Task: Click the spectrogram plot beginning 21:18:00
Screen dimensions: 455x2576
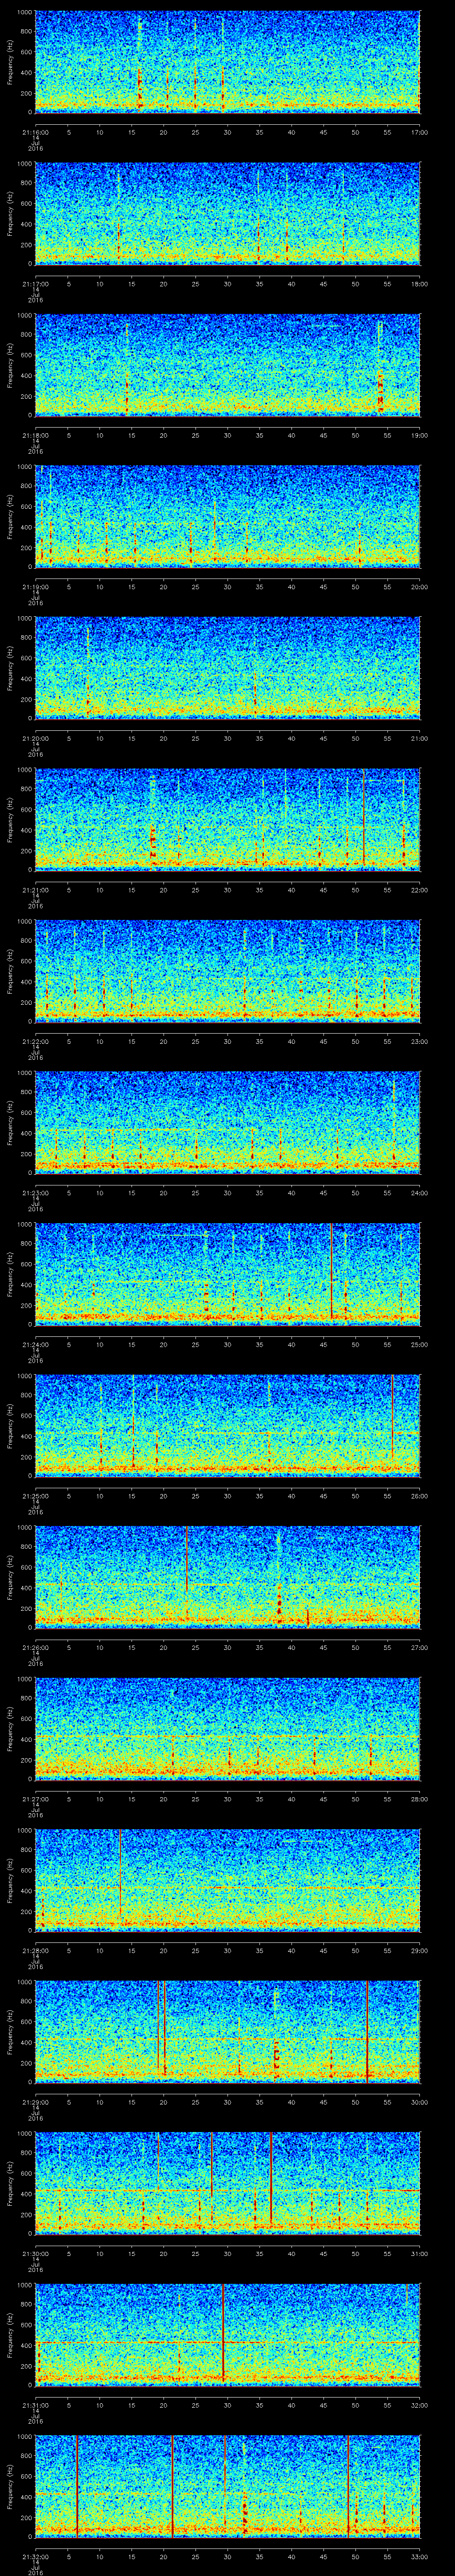Action: point(227,364)
